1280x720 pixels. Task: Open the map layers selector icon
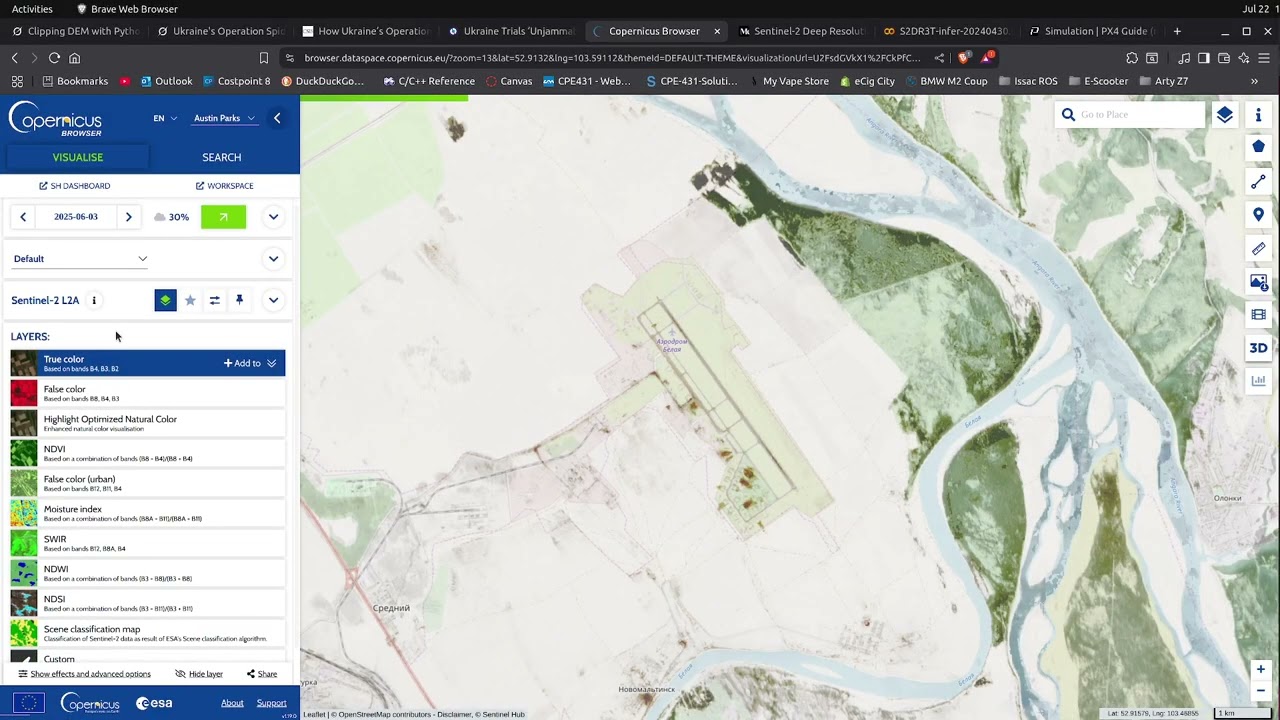1224,115
